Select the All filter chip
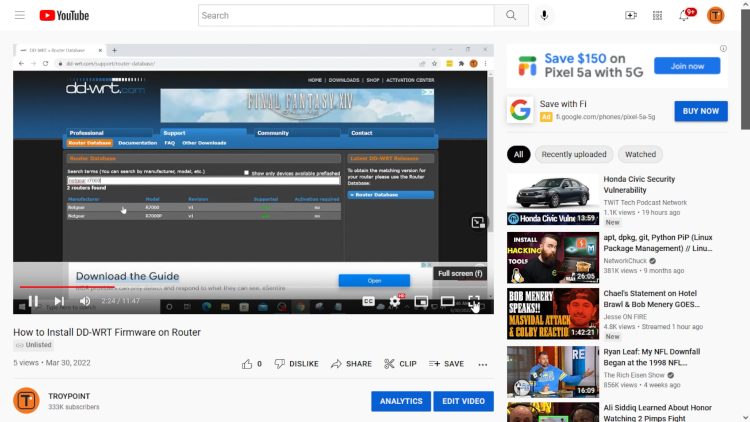Viewport: 750px width, 422px height. click(518, 154)
